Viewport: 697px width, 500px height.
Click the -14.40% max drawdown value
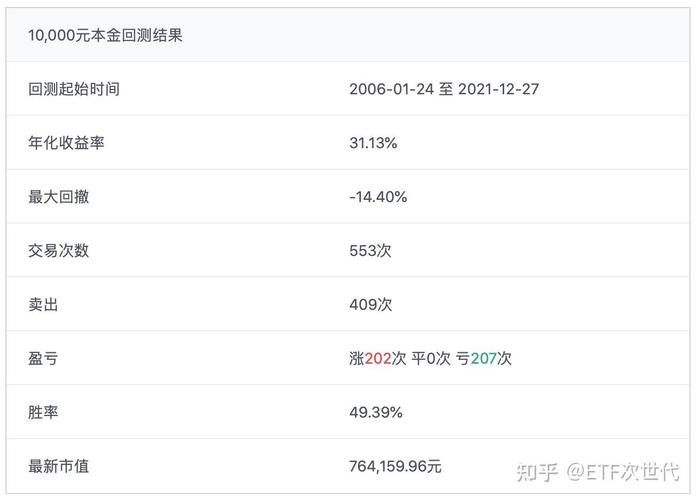coord(378,197)
